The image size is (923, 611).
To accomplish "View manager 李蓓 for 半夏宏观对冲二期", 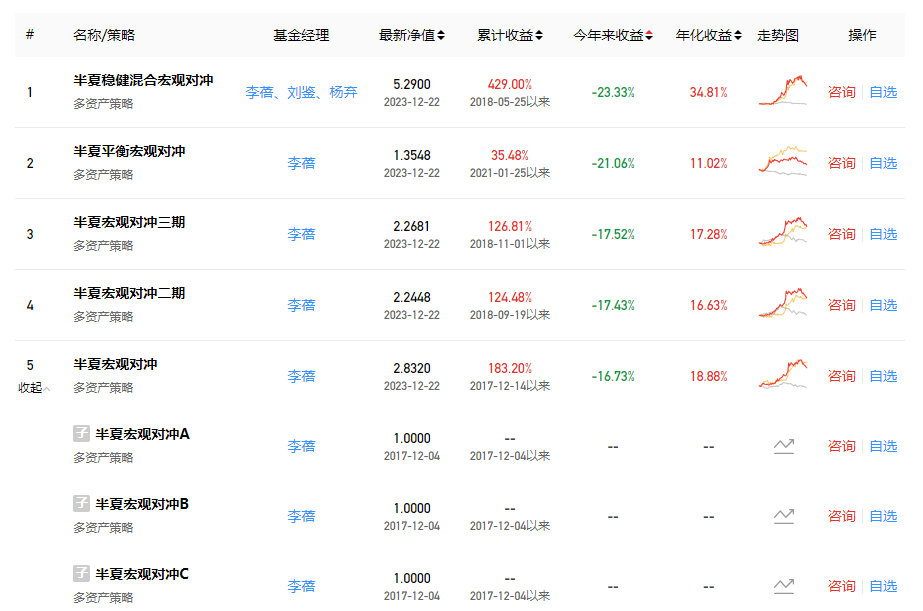I will 301,305.
